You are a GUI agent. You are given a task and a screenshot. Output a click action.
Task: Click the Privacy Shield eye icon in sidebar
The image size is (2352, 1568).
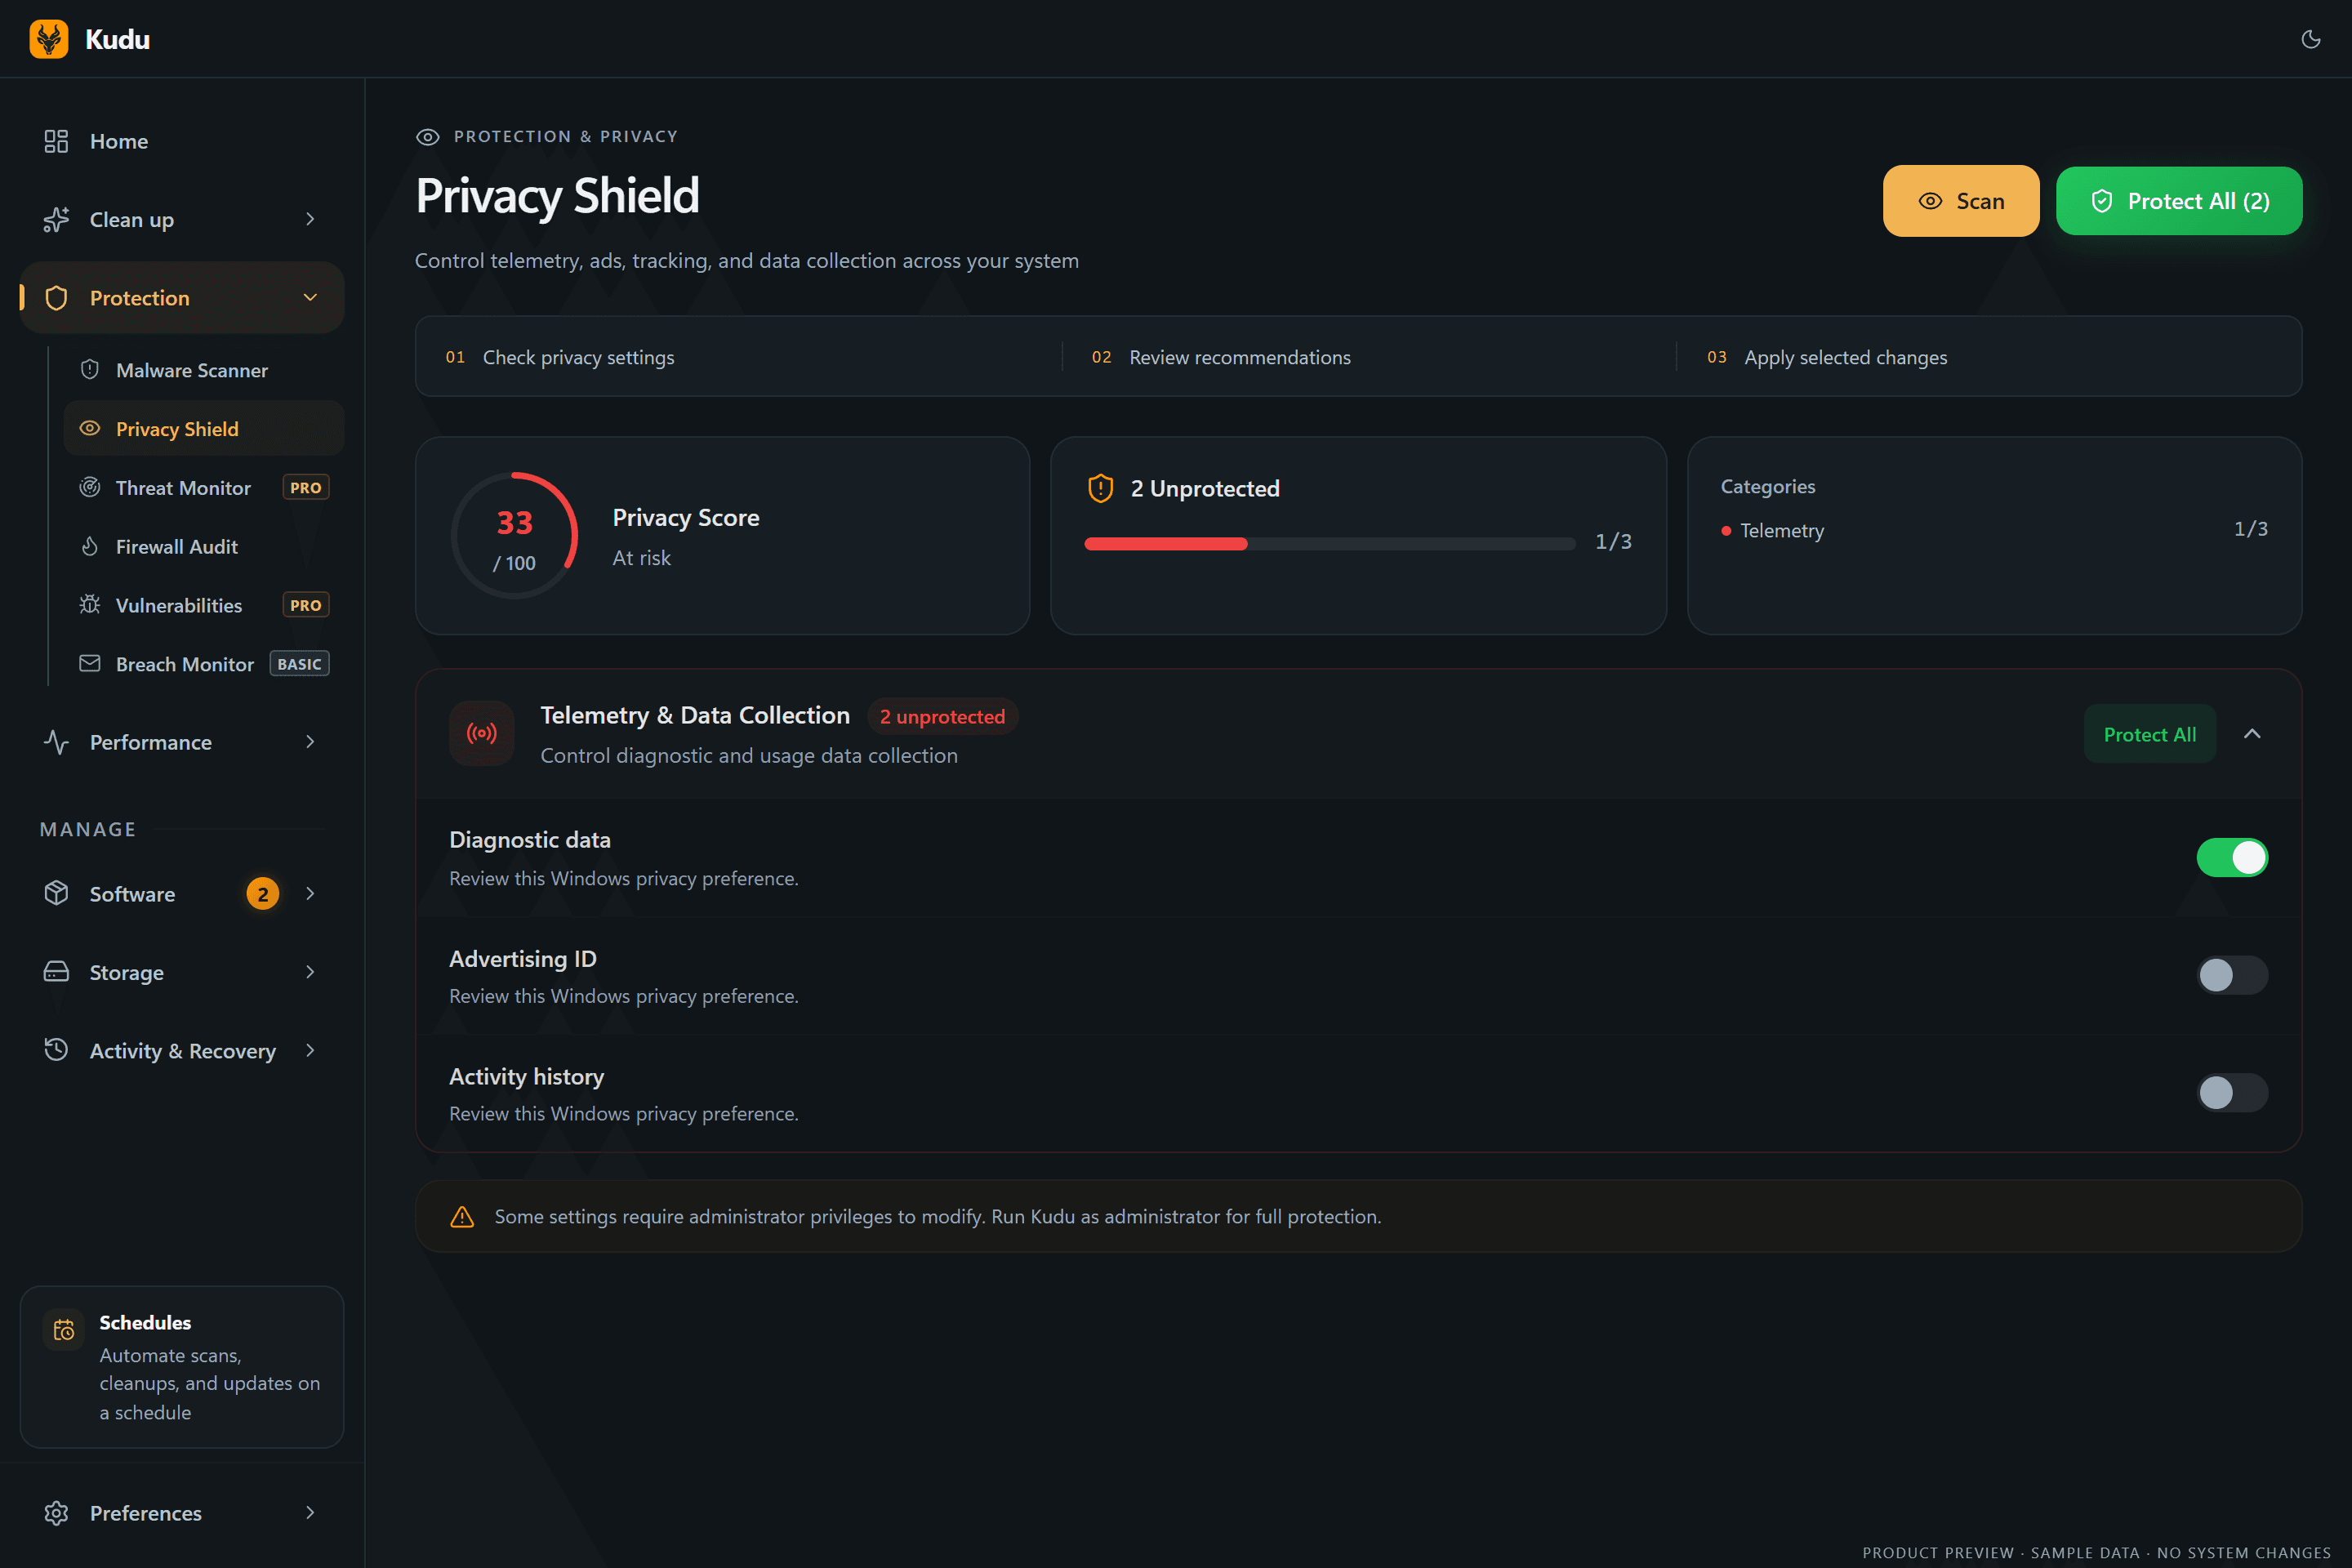[90, 428]
